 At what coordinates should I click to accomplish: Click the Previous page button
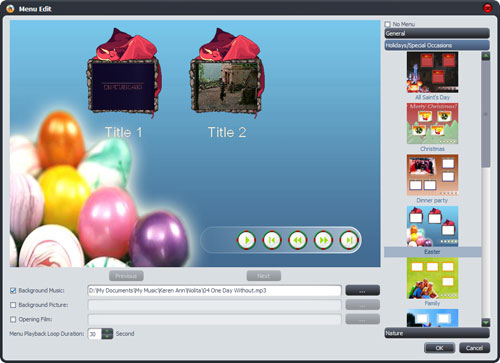coord(126,276)
